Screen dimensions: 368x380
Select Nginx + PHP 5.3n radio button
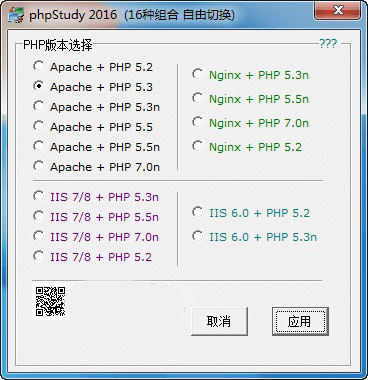[x=197, y=74]
